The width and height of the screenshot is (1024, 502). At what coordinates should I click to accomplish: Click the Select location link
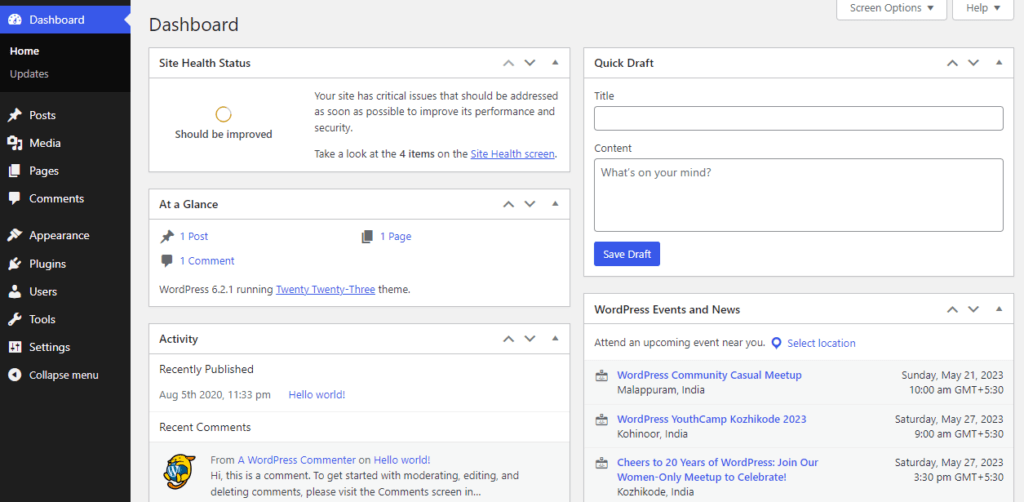tap(821, 343)
